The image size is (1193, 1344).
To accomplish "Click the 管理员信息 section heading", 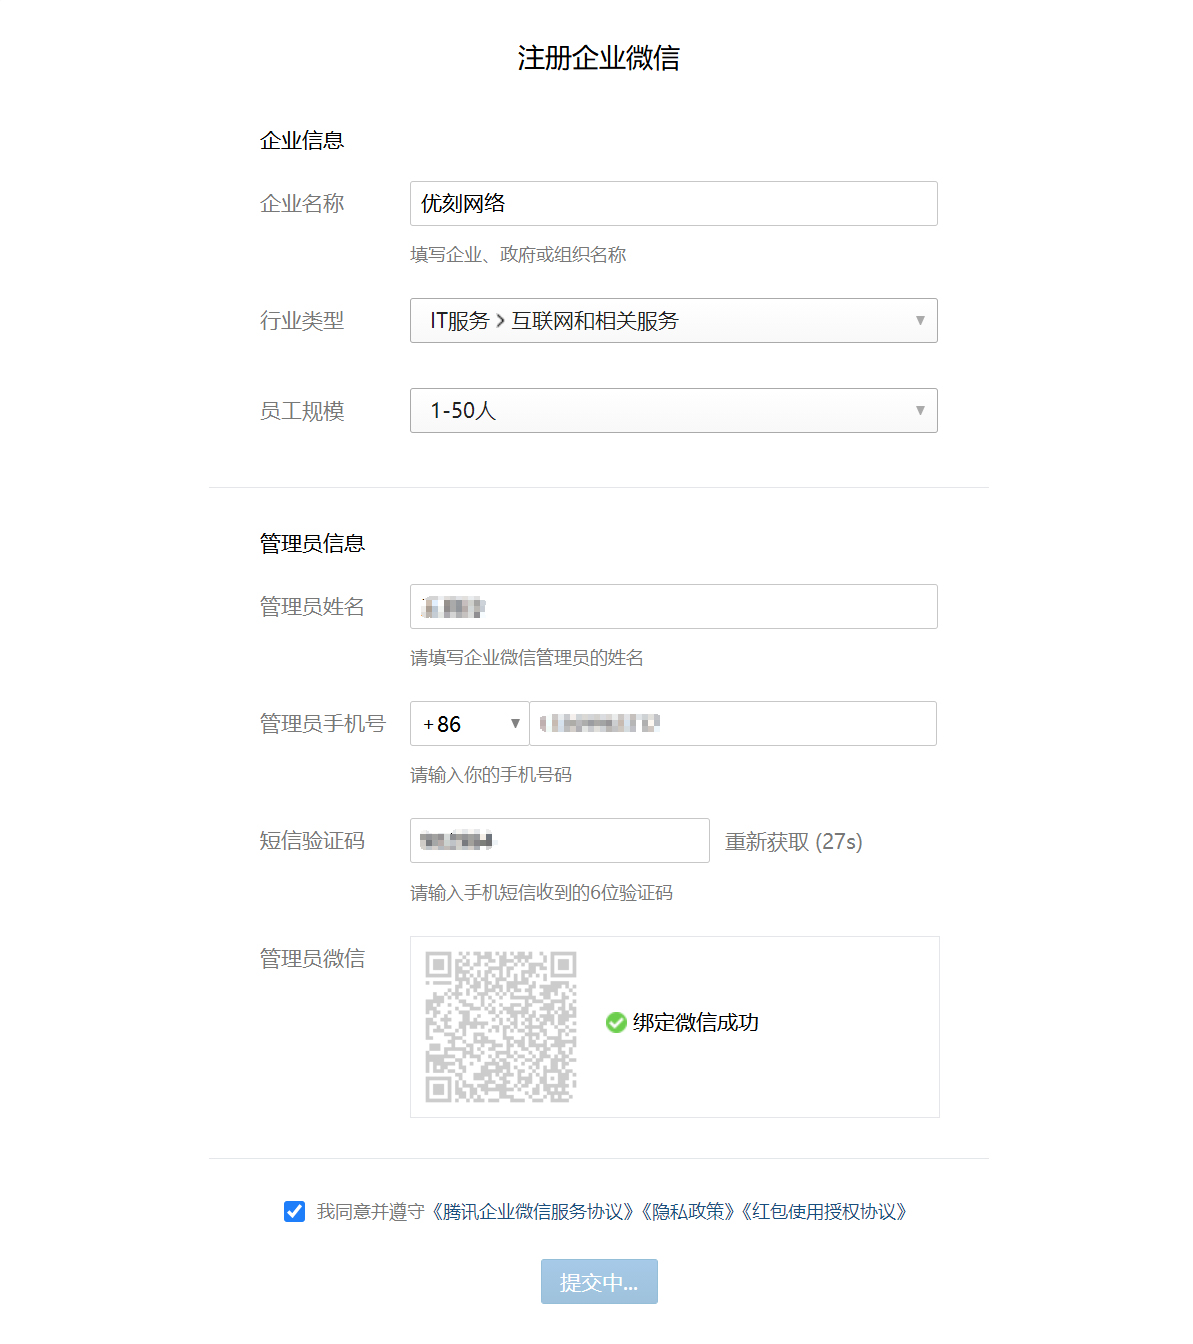I will pos(312,544).
